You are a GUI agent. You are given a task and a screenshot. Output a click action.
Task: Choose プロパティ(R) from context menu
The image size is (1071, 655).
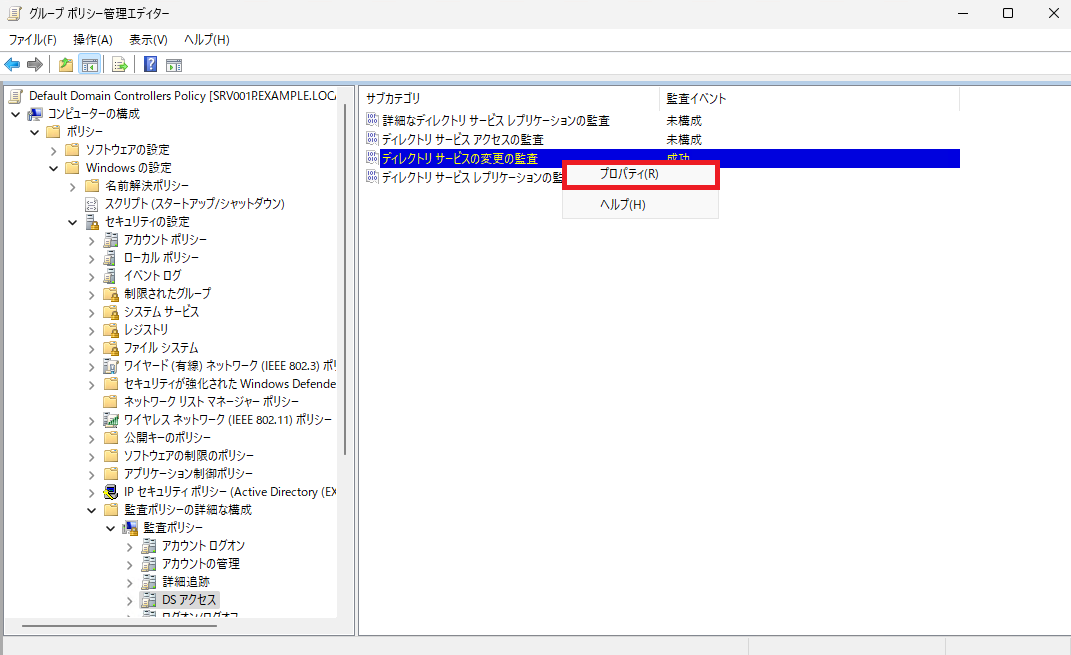click(x=641, y=174)
